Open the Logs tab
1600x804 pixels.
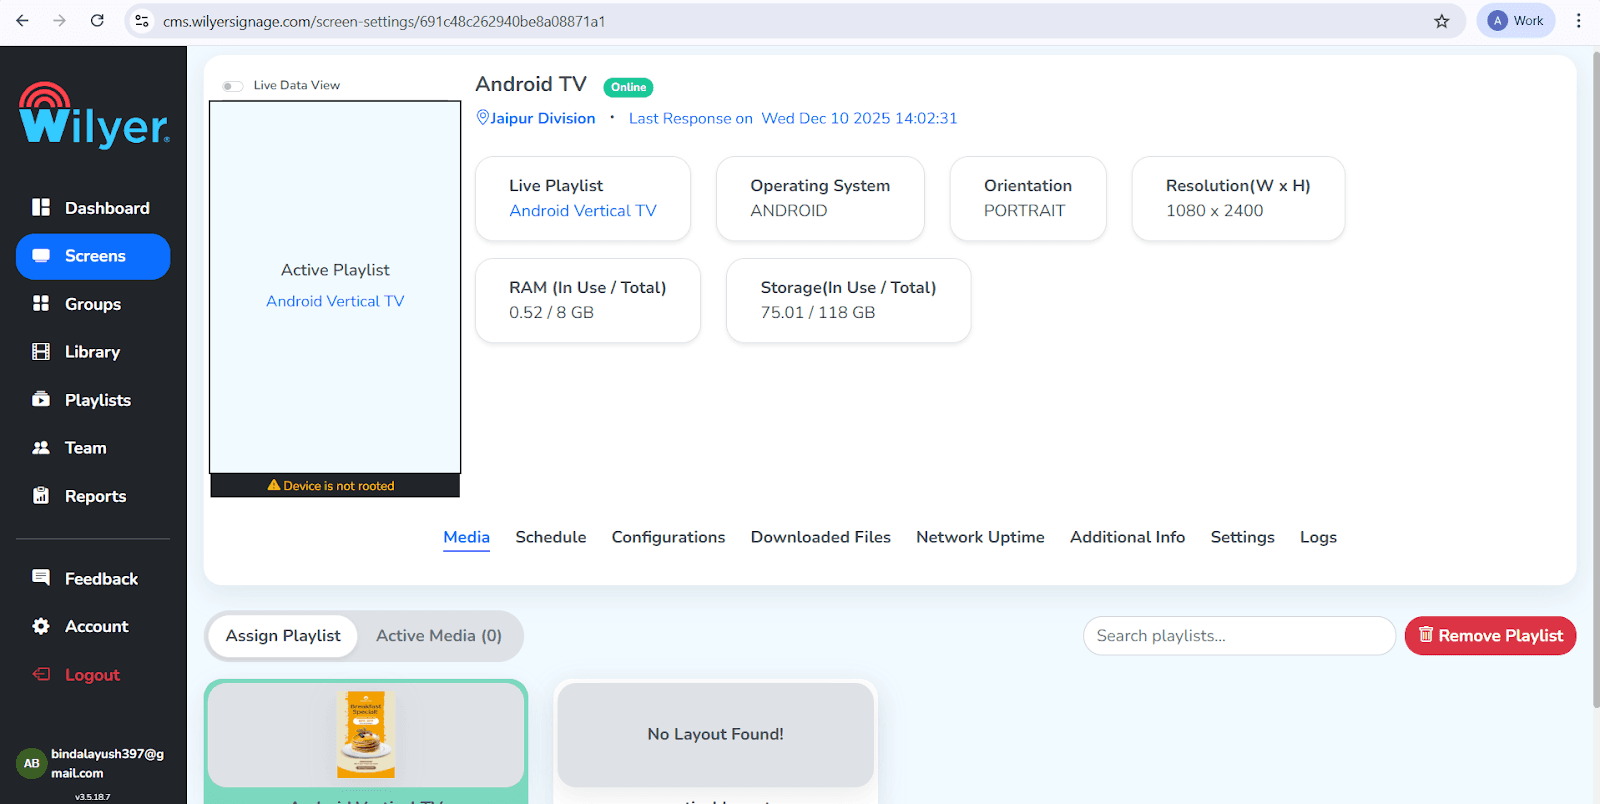[1318, 537]
